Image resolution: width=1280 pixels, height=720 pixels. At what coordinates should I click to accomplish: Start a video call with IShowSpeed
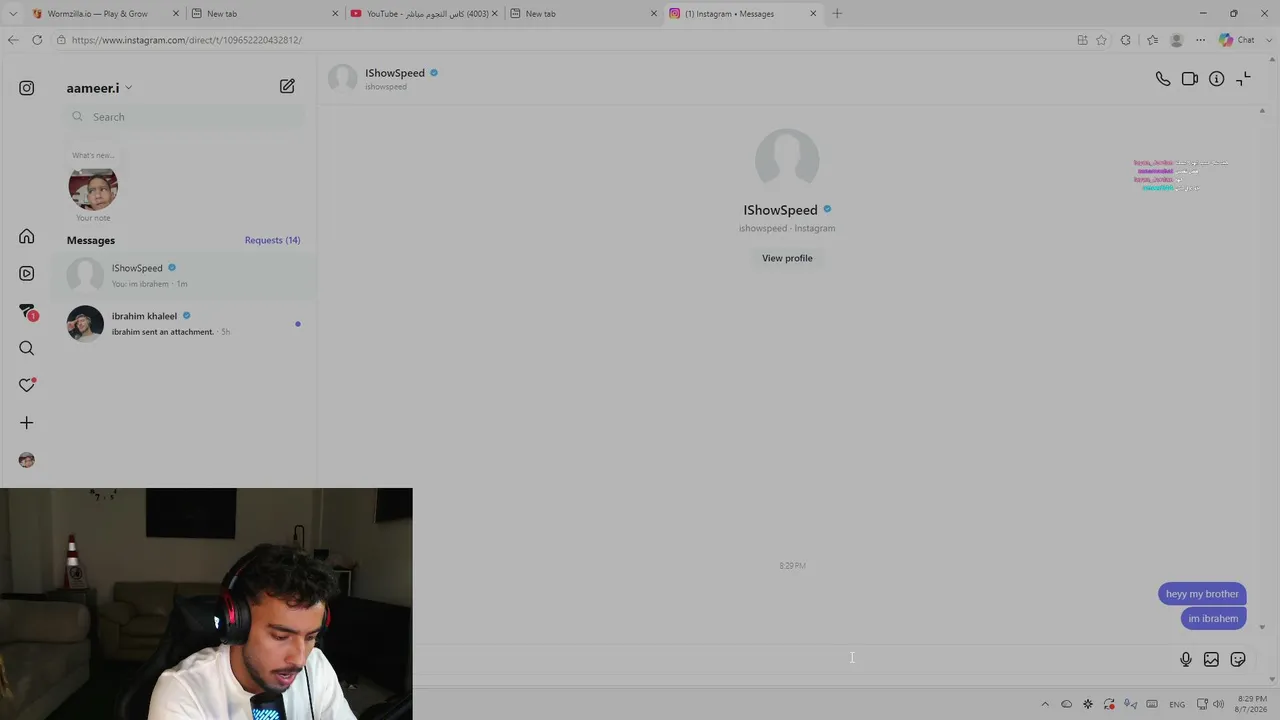1190,79
